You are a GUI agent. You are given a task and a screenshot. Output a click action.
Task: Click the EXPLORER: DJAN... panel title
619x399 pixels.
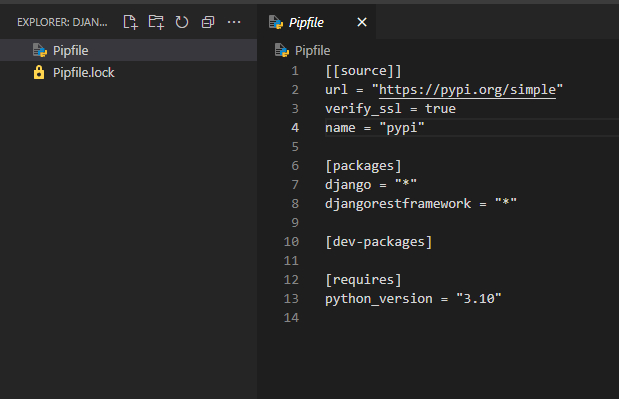pos(62,22)
